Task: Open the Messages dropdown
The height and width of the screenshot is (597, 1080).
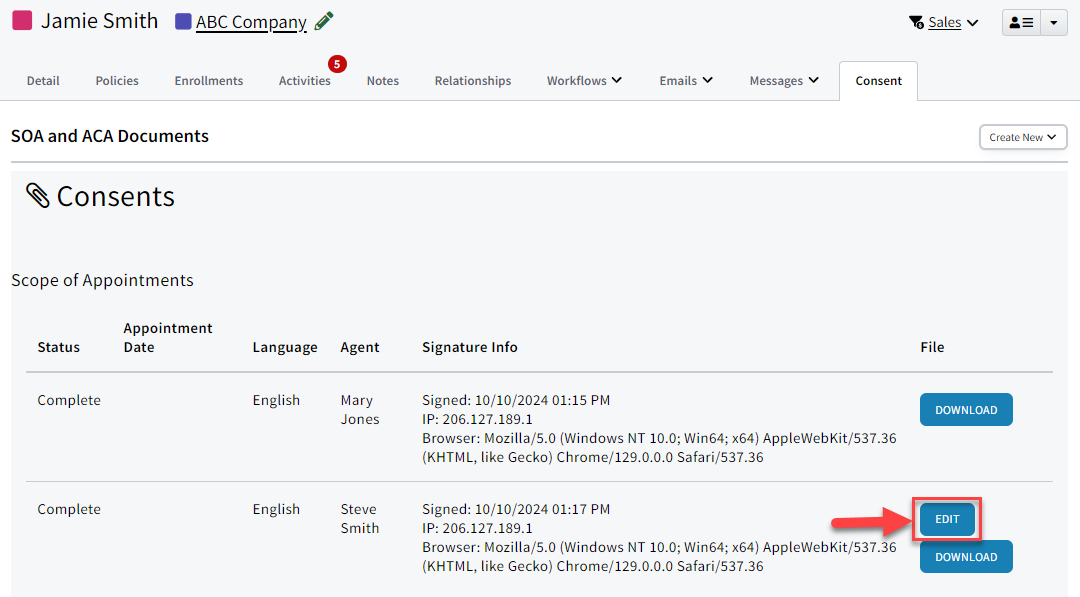Action: click(784, 80)
